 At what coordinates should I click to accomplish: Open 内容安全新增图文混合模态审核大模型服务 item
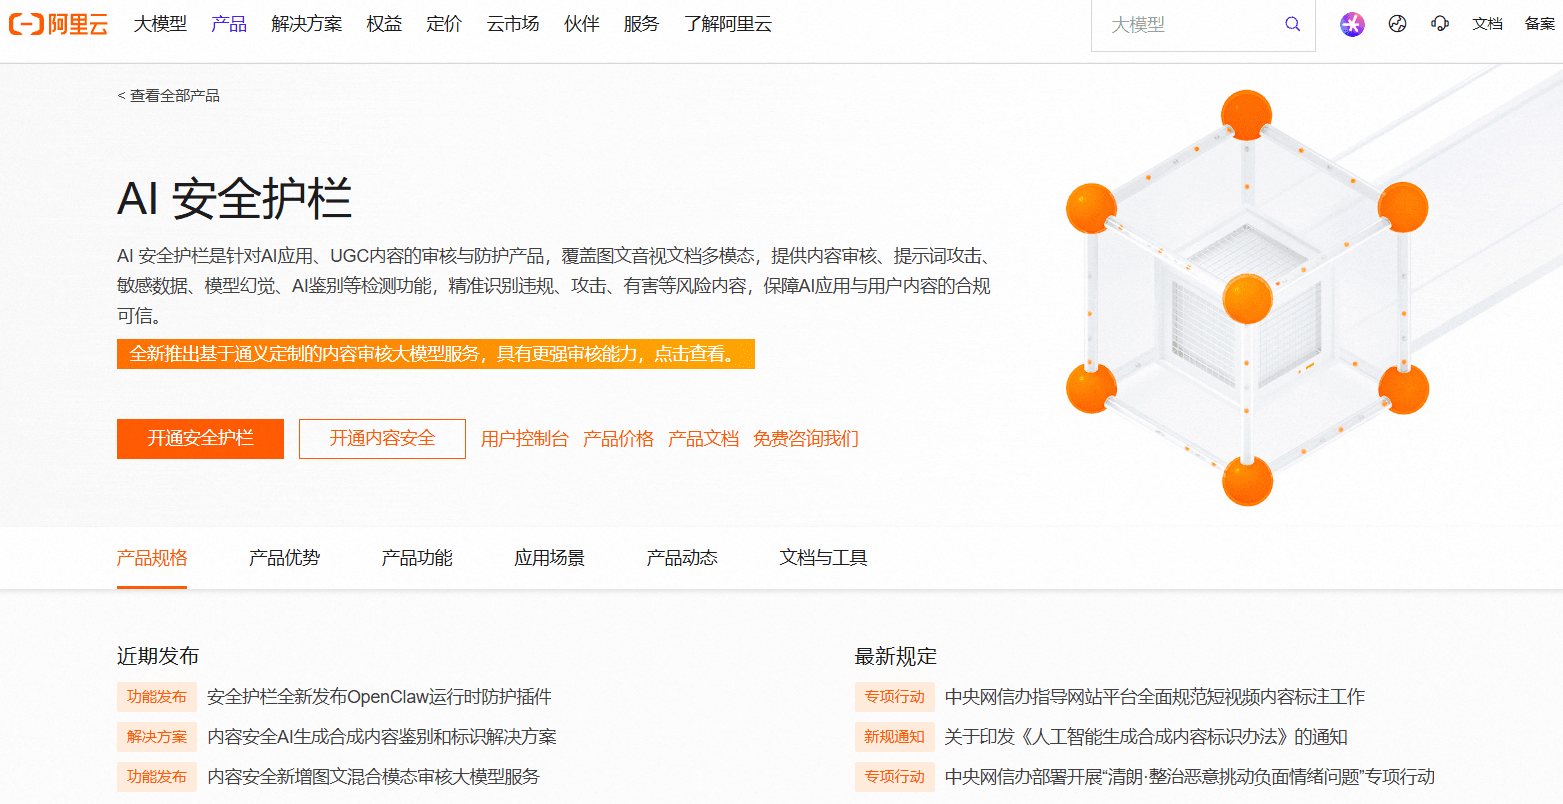coord(373,777)
